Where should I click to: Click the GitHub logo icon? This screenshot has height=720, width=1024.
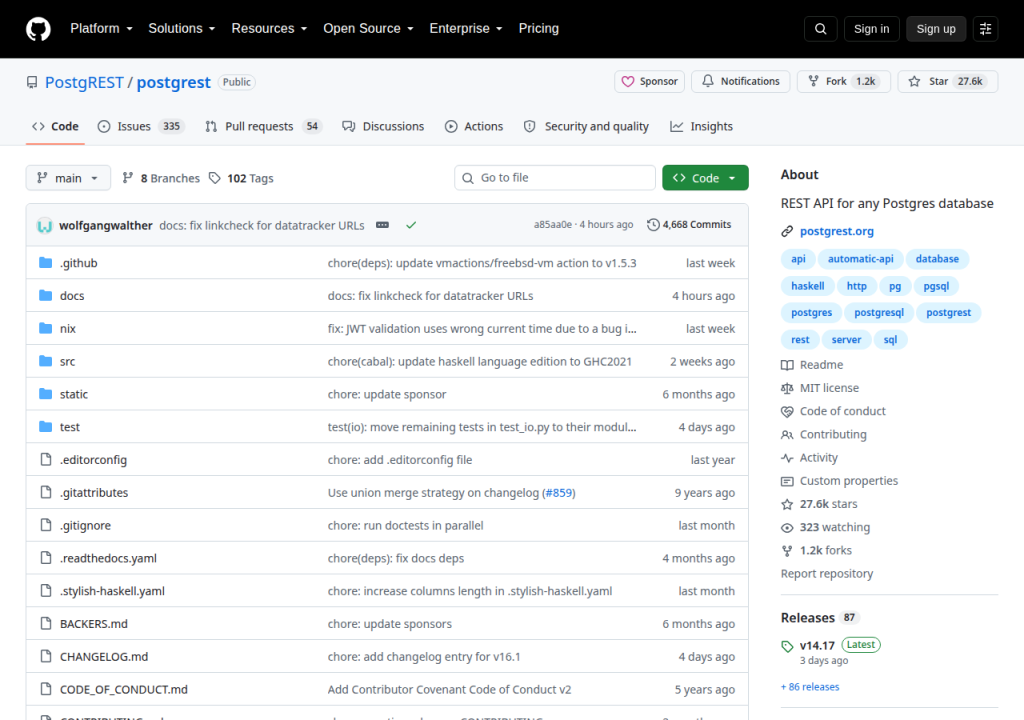[x=38, y=29]
